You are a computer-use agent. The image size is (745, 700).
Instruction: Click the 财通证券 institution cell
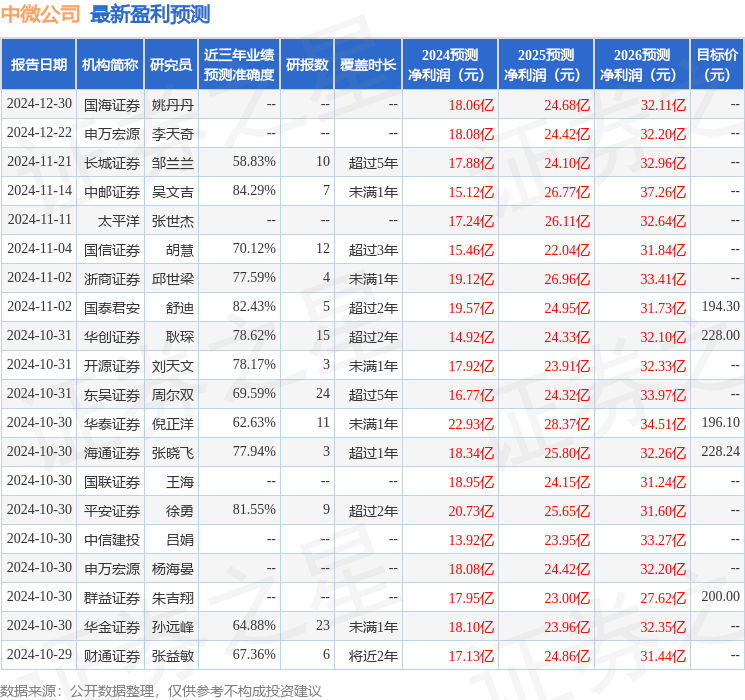(112, 656)
